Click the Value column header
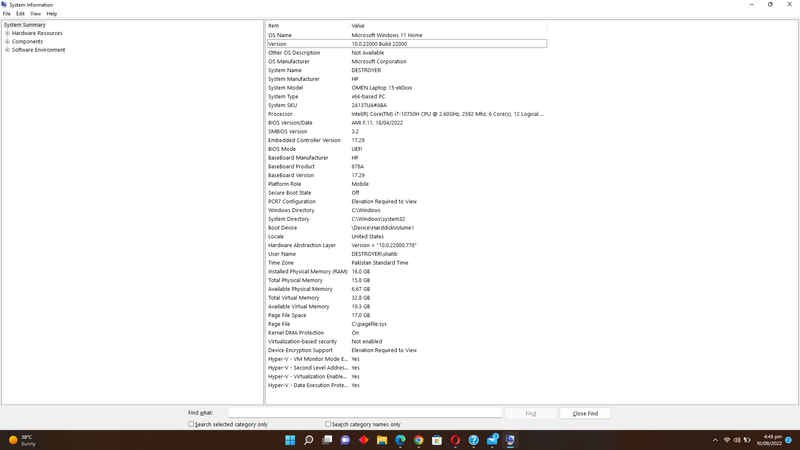This screenshot has height=450, width=800. pyautogui.click(x=448, y=26)
